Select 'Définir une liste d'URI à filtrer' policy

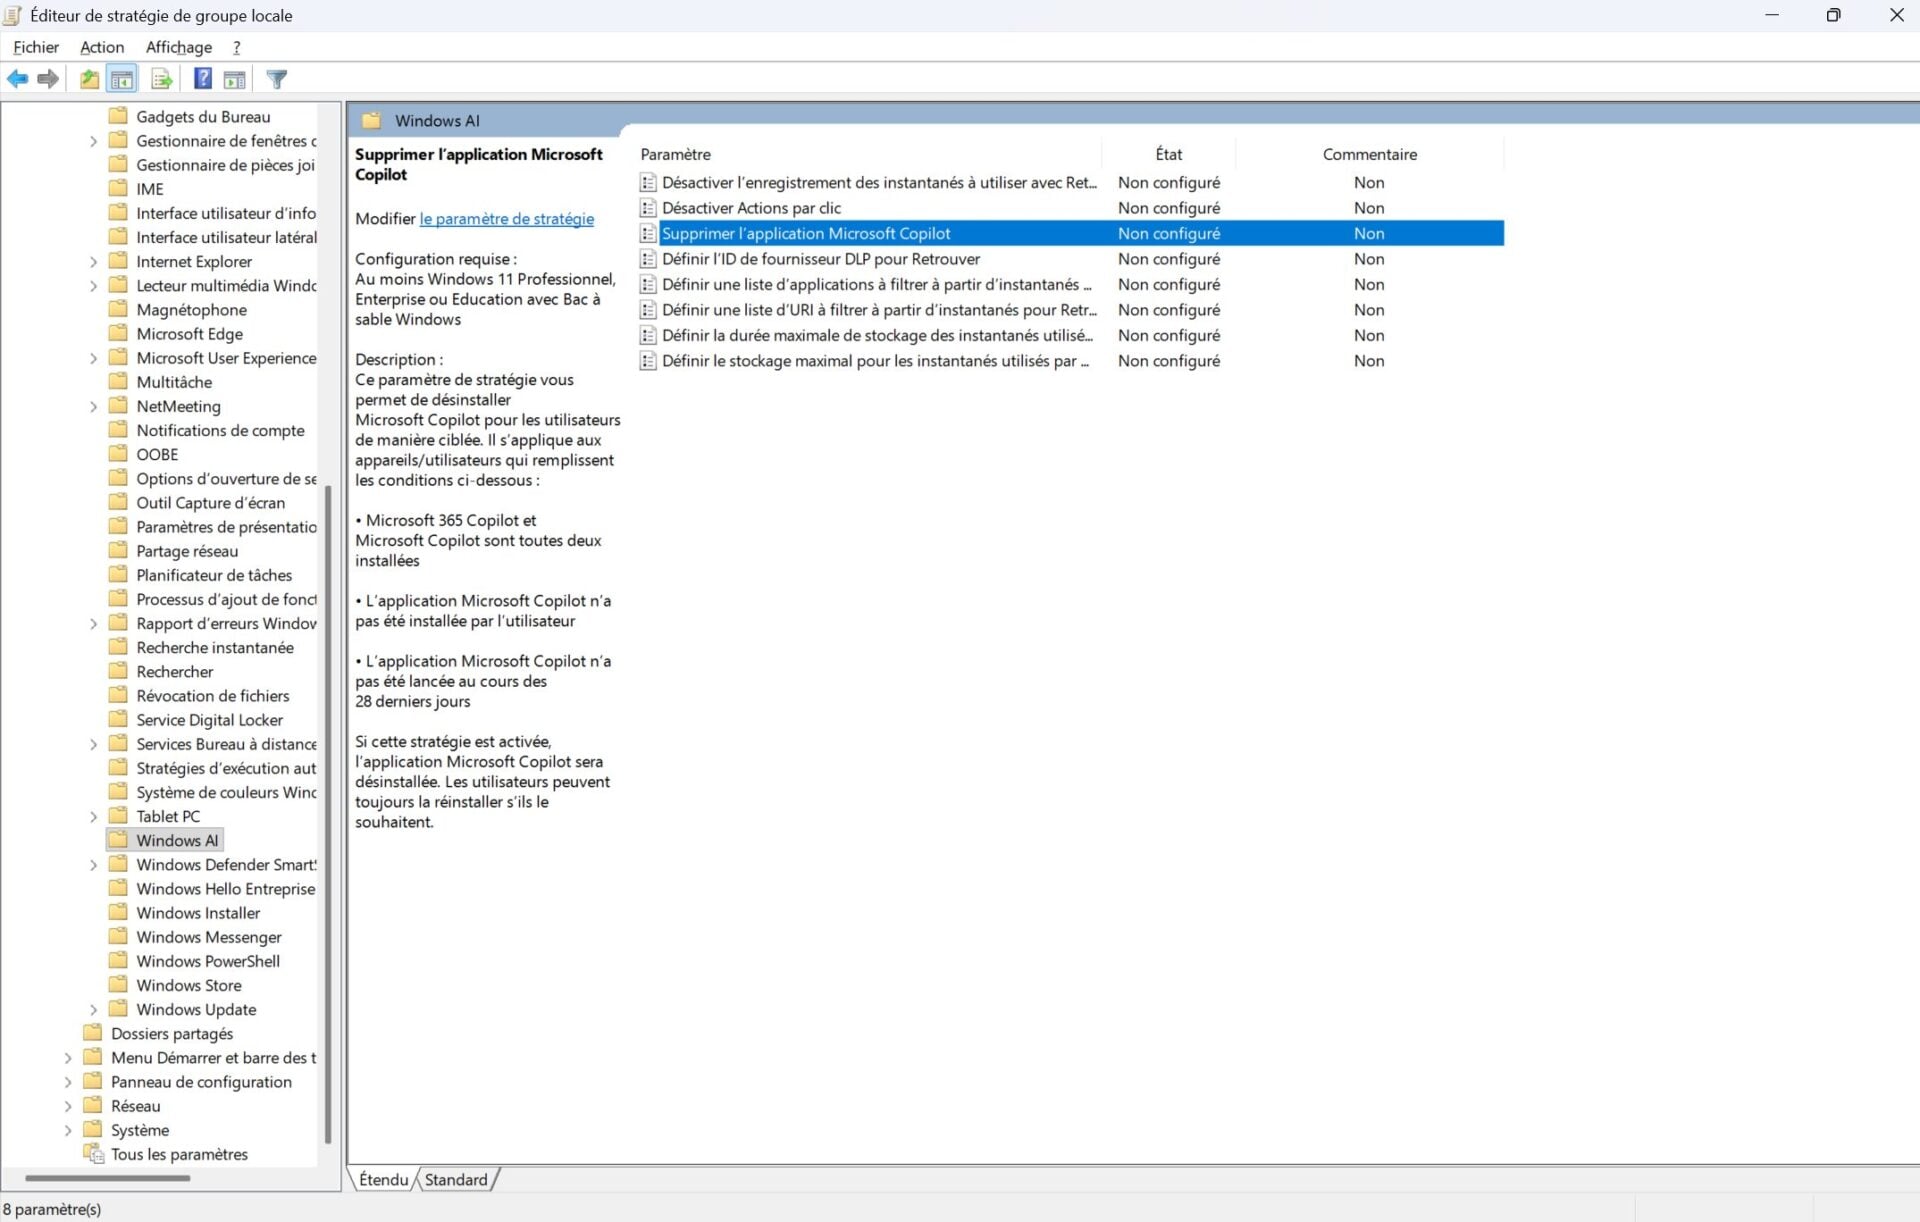tap(879, 310)
